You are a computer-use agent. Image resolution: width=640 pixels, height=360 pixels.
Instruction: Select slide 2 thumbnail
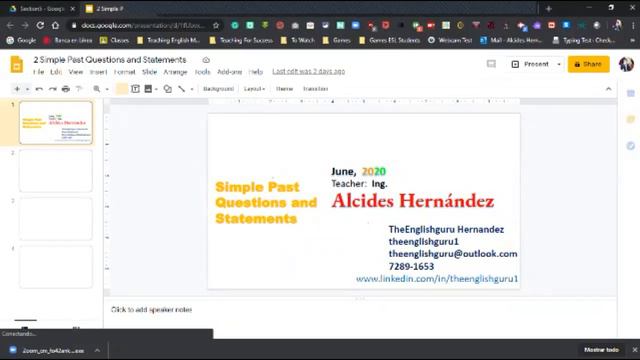coord(56,171)
